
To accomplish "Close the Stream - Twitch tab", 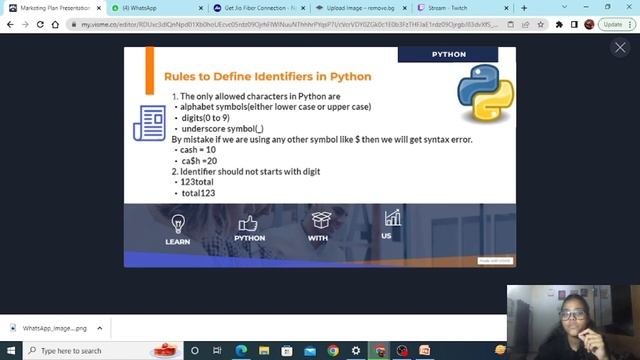I will point(507,8).
